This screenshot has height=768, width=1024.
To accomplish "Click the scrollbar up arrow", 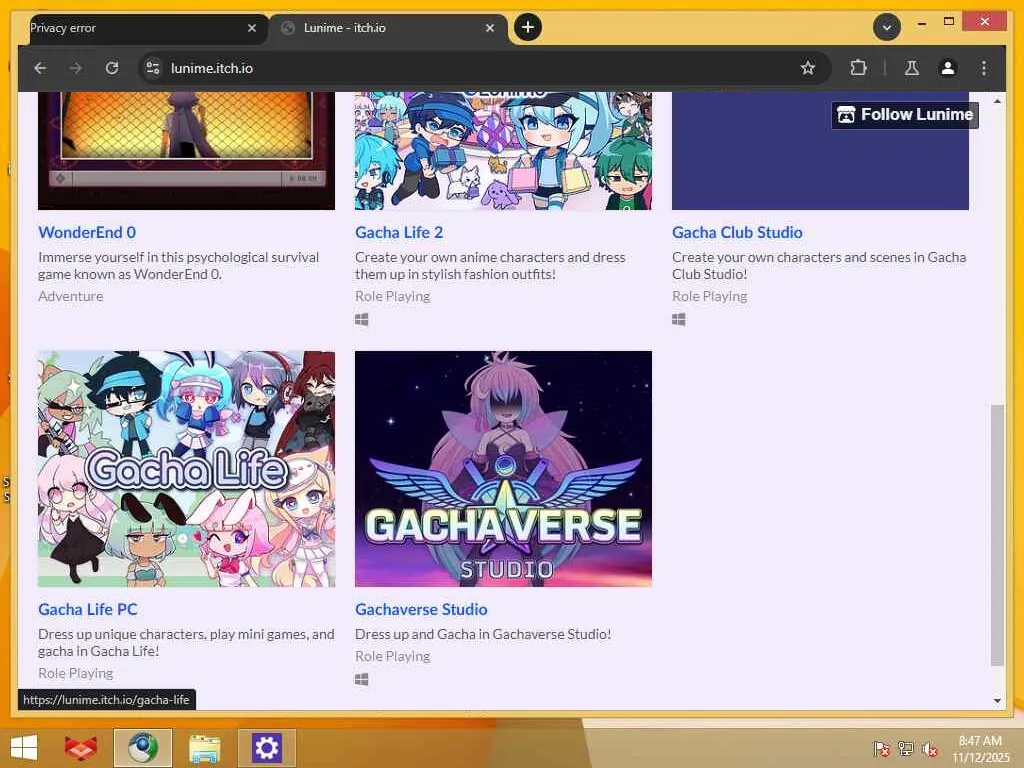I will [997, 101].
